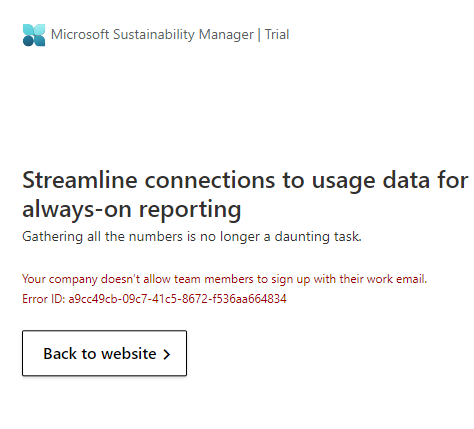This screenshot has width=474, height=429.
Task: Click the error GUID starting with a9cc49cb
Action: 177,299
